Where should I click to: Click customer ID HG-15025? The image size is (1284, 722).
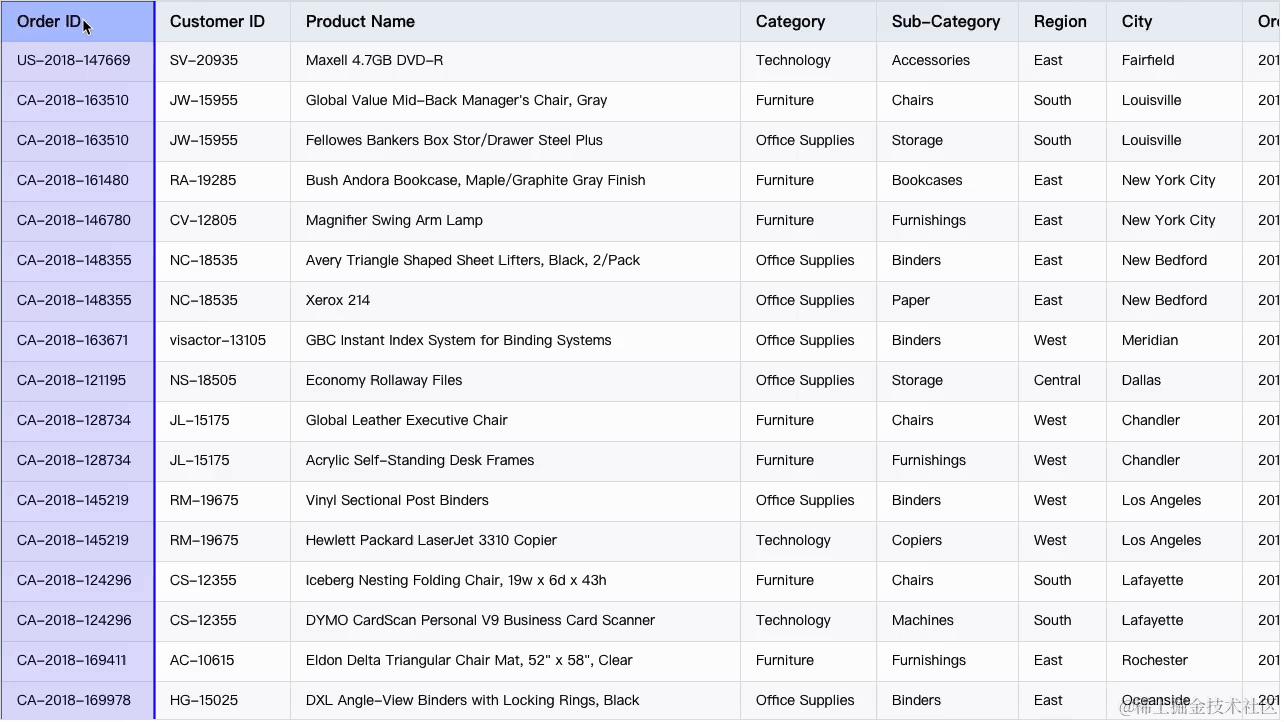coord(203,700)
